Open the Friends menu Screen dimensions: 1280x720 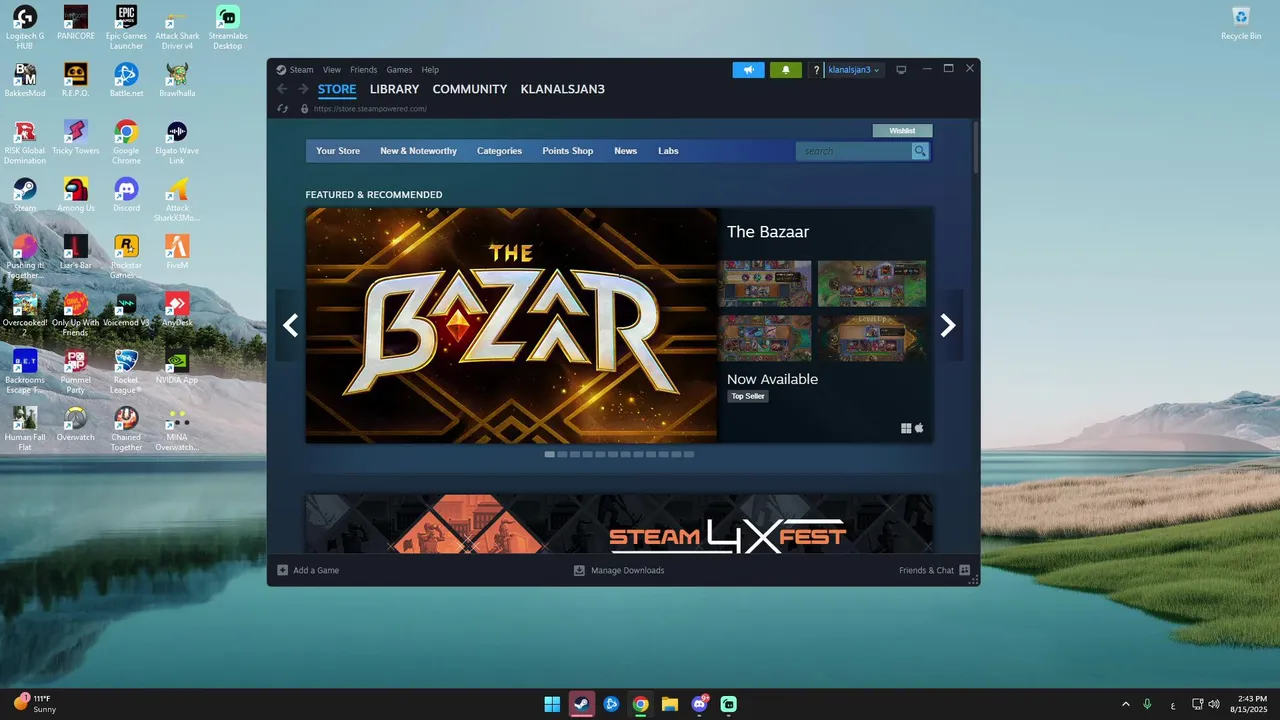(x=364, y=70)
